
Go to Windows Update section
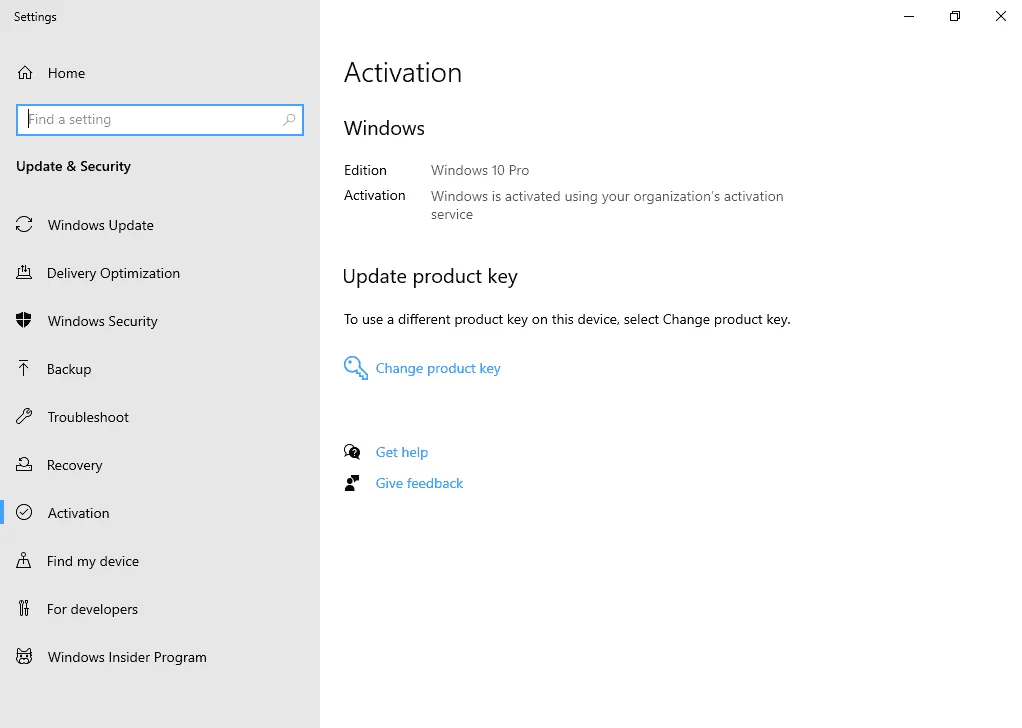(x=160, y=225)
